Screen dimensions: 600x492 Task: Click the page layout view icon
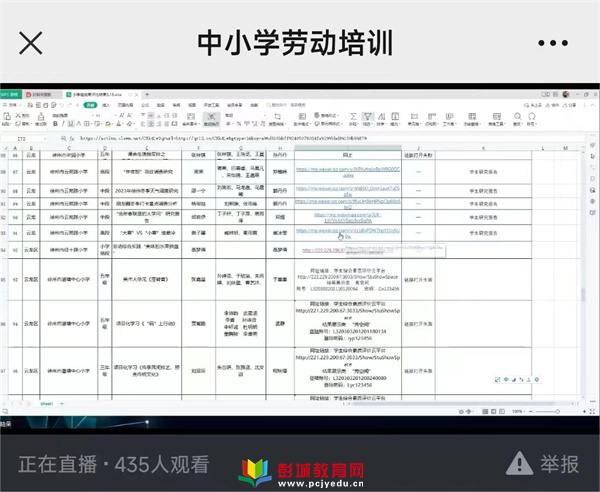click(x=493, y=411)
